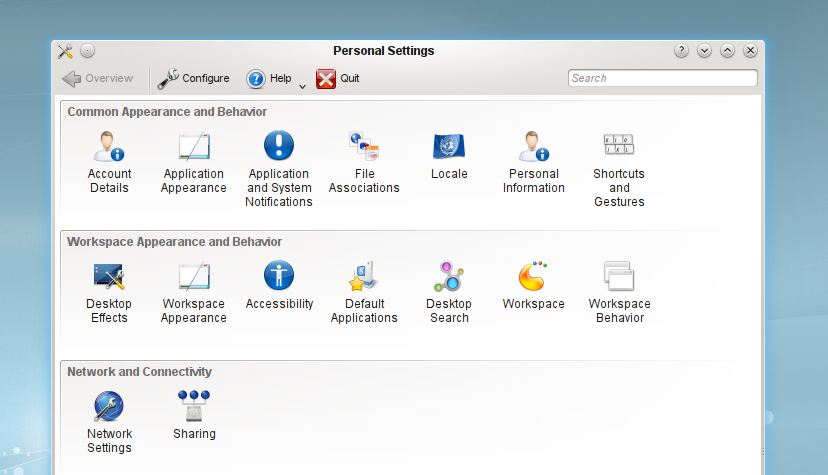828x475 pixels.
Task: Click the round on-all-desktops titlebar button
Action: click(x=88, y=51)
